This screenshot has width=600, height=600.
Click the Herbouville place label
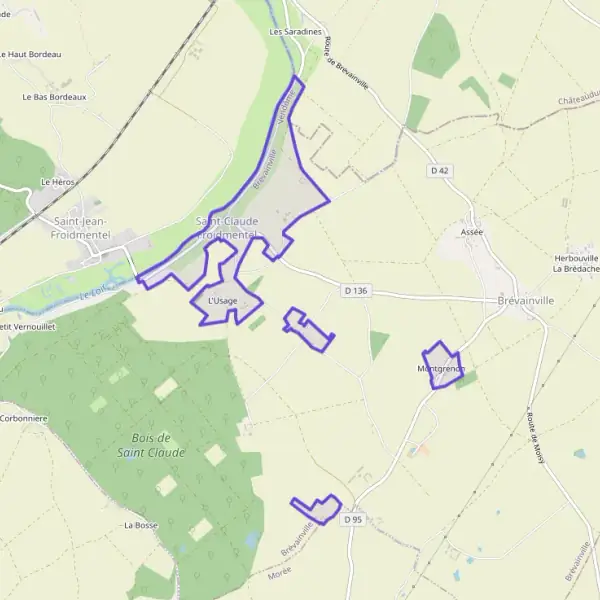576,259
